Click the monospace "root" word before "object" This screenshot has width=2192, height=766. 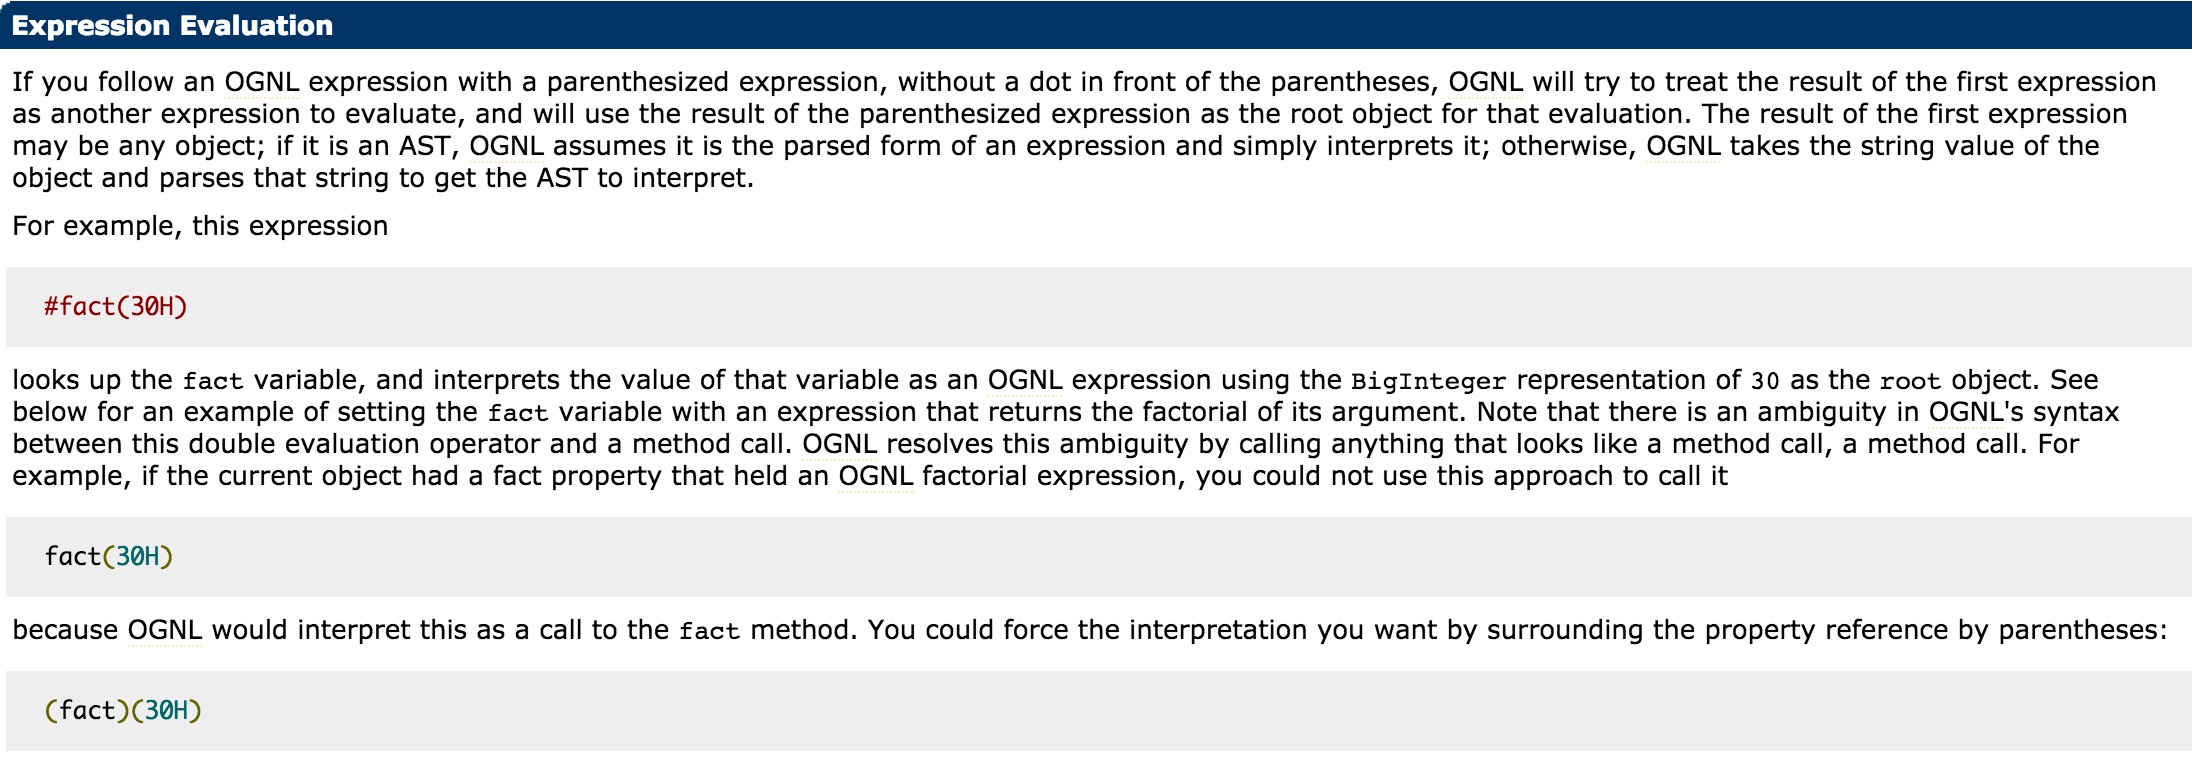point(1910,381)
